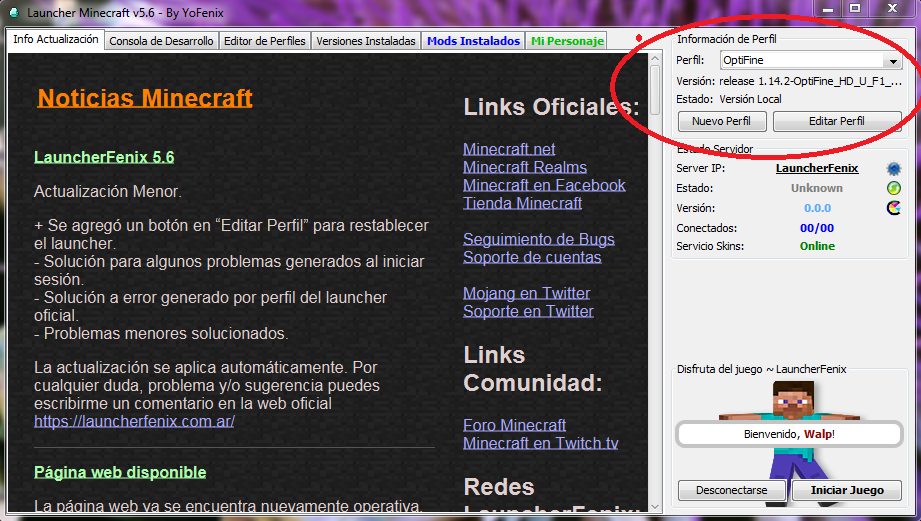Open the Minecraft en Facebook link
Viewport: 921px width, 521px height.
pyautogui.click(x=544, y=185)
